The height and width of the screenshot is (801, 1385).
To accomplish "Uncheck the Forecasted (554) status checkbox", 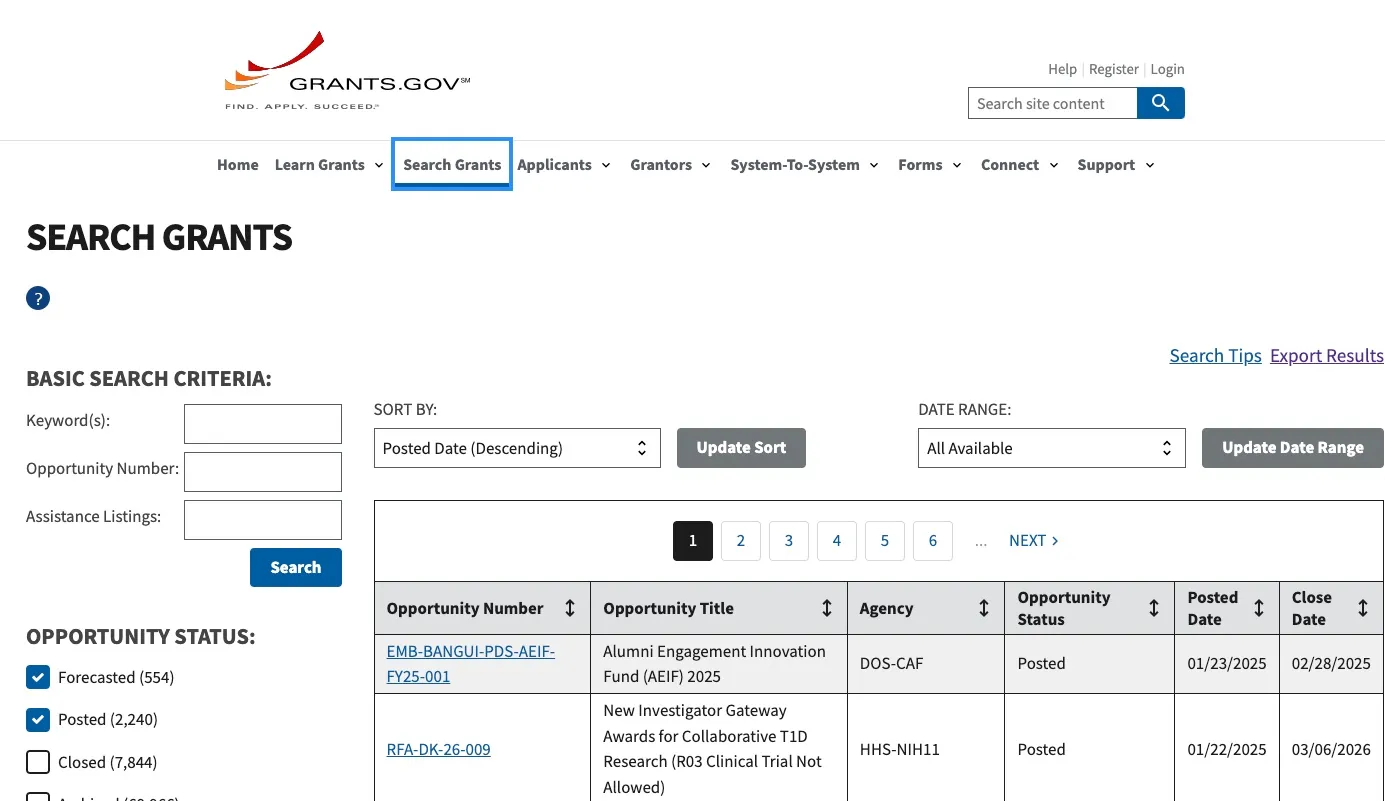I will click(x=38, y=677).
